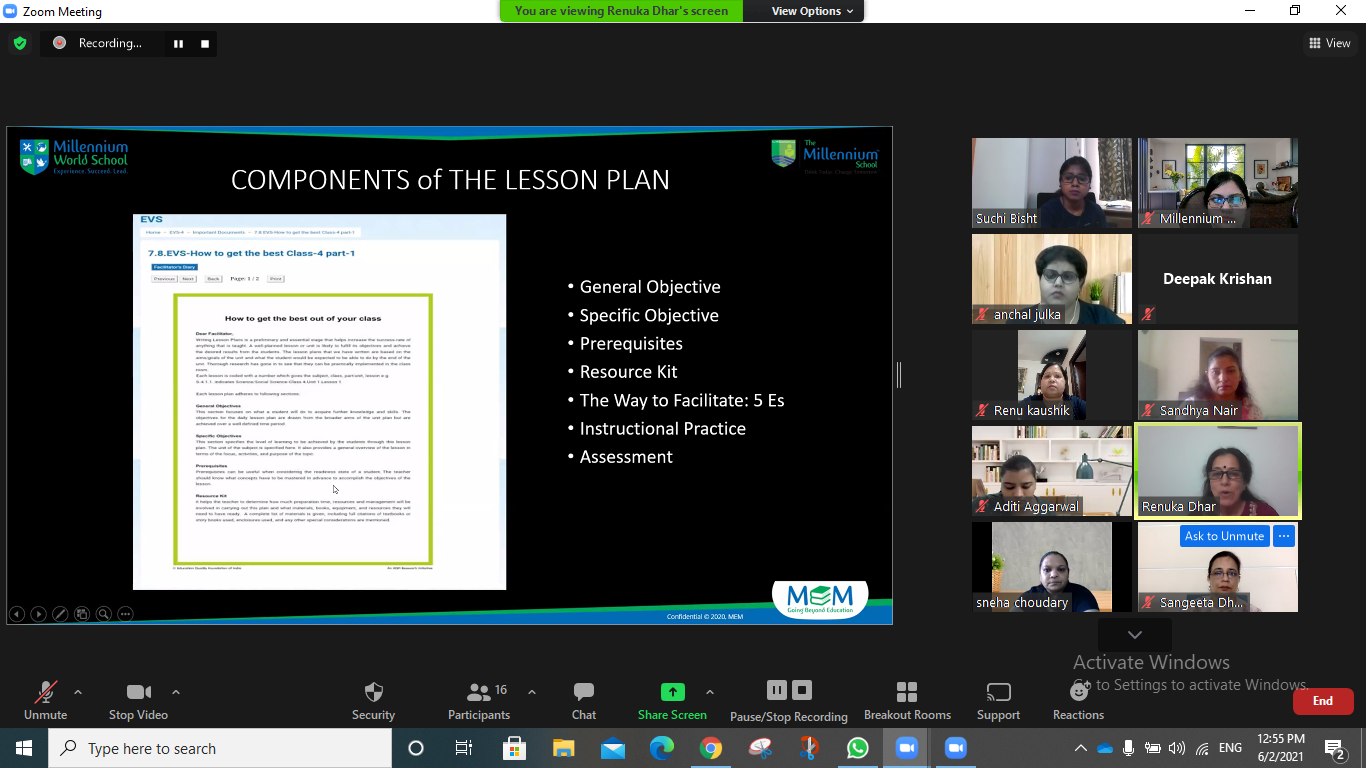Open the pen tool in slideshow controls
Screen dimensions: 1366x768
60,614
